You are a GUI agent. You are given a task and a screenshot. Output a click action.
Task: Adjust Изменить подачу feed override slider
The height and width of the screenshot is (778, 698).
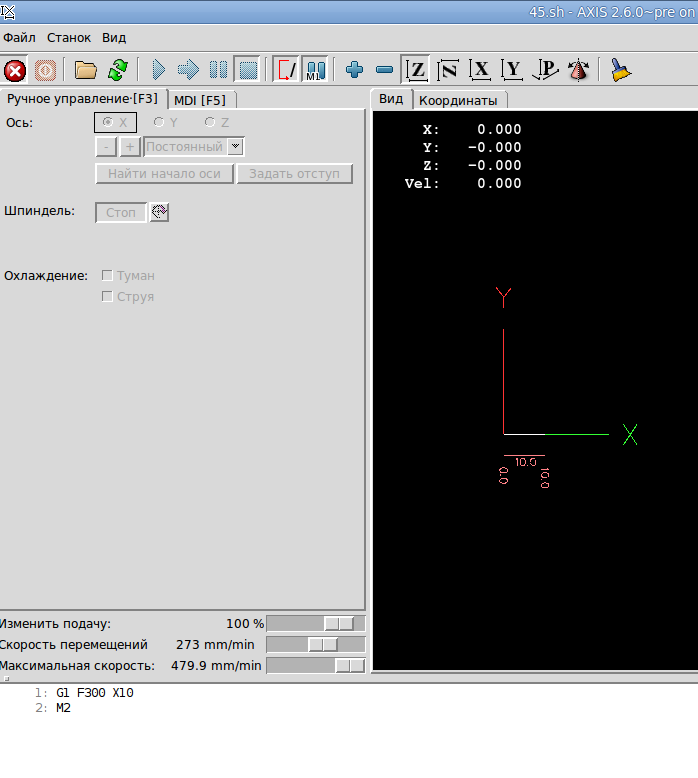pyautogui.click(x=316, y=624)
